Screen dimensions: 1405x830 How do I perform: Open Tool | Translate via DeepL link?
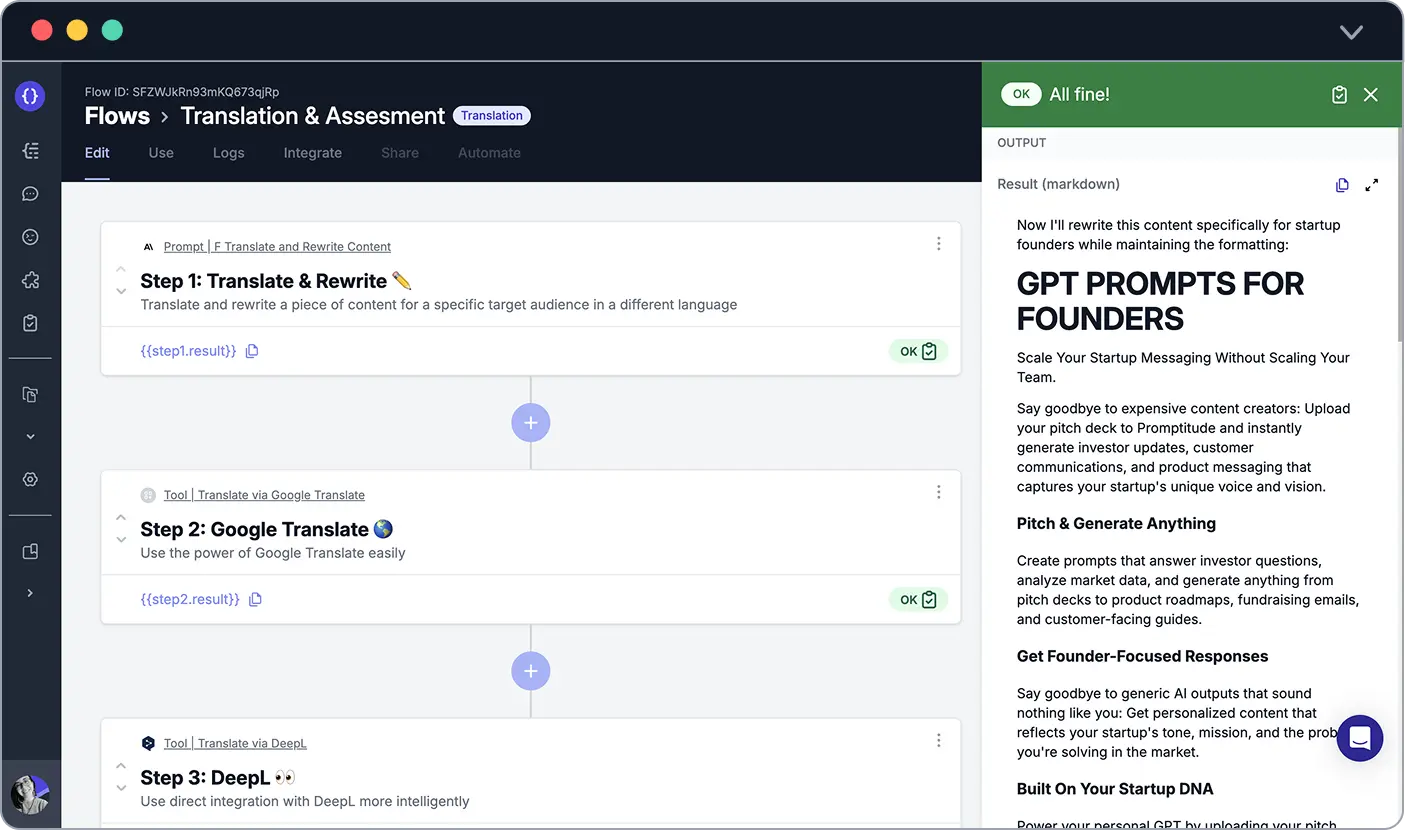[235, 743]
